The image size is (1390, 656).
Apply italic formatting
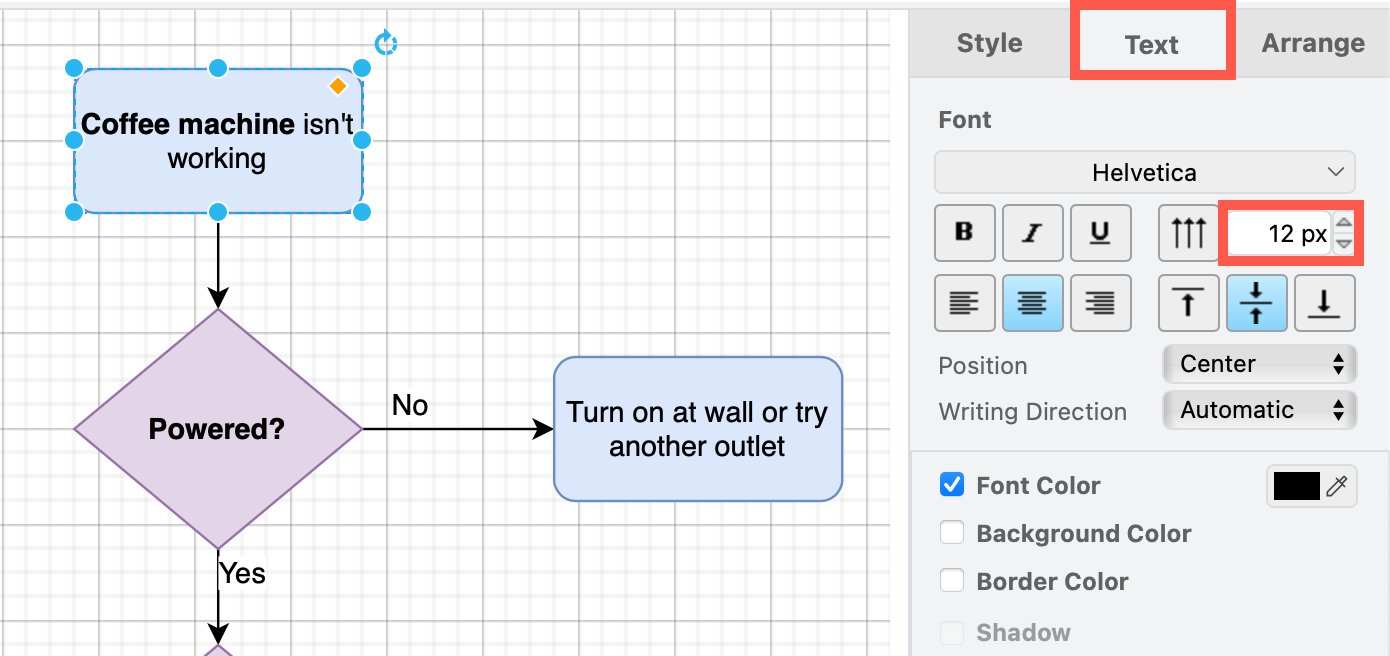pos(1032,232)
